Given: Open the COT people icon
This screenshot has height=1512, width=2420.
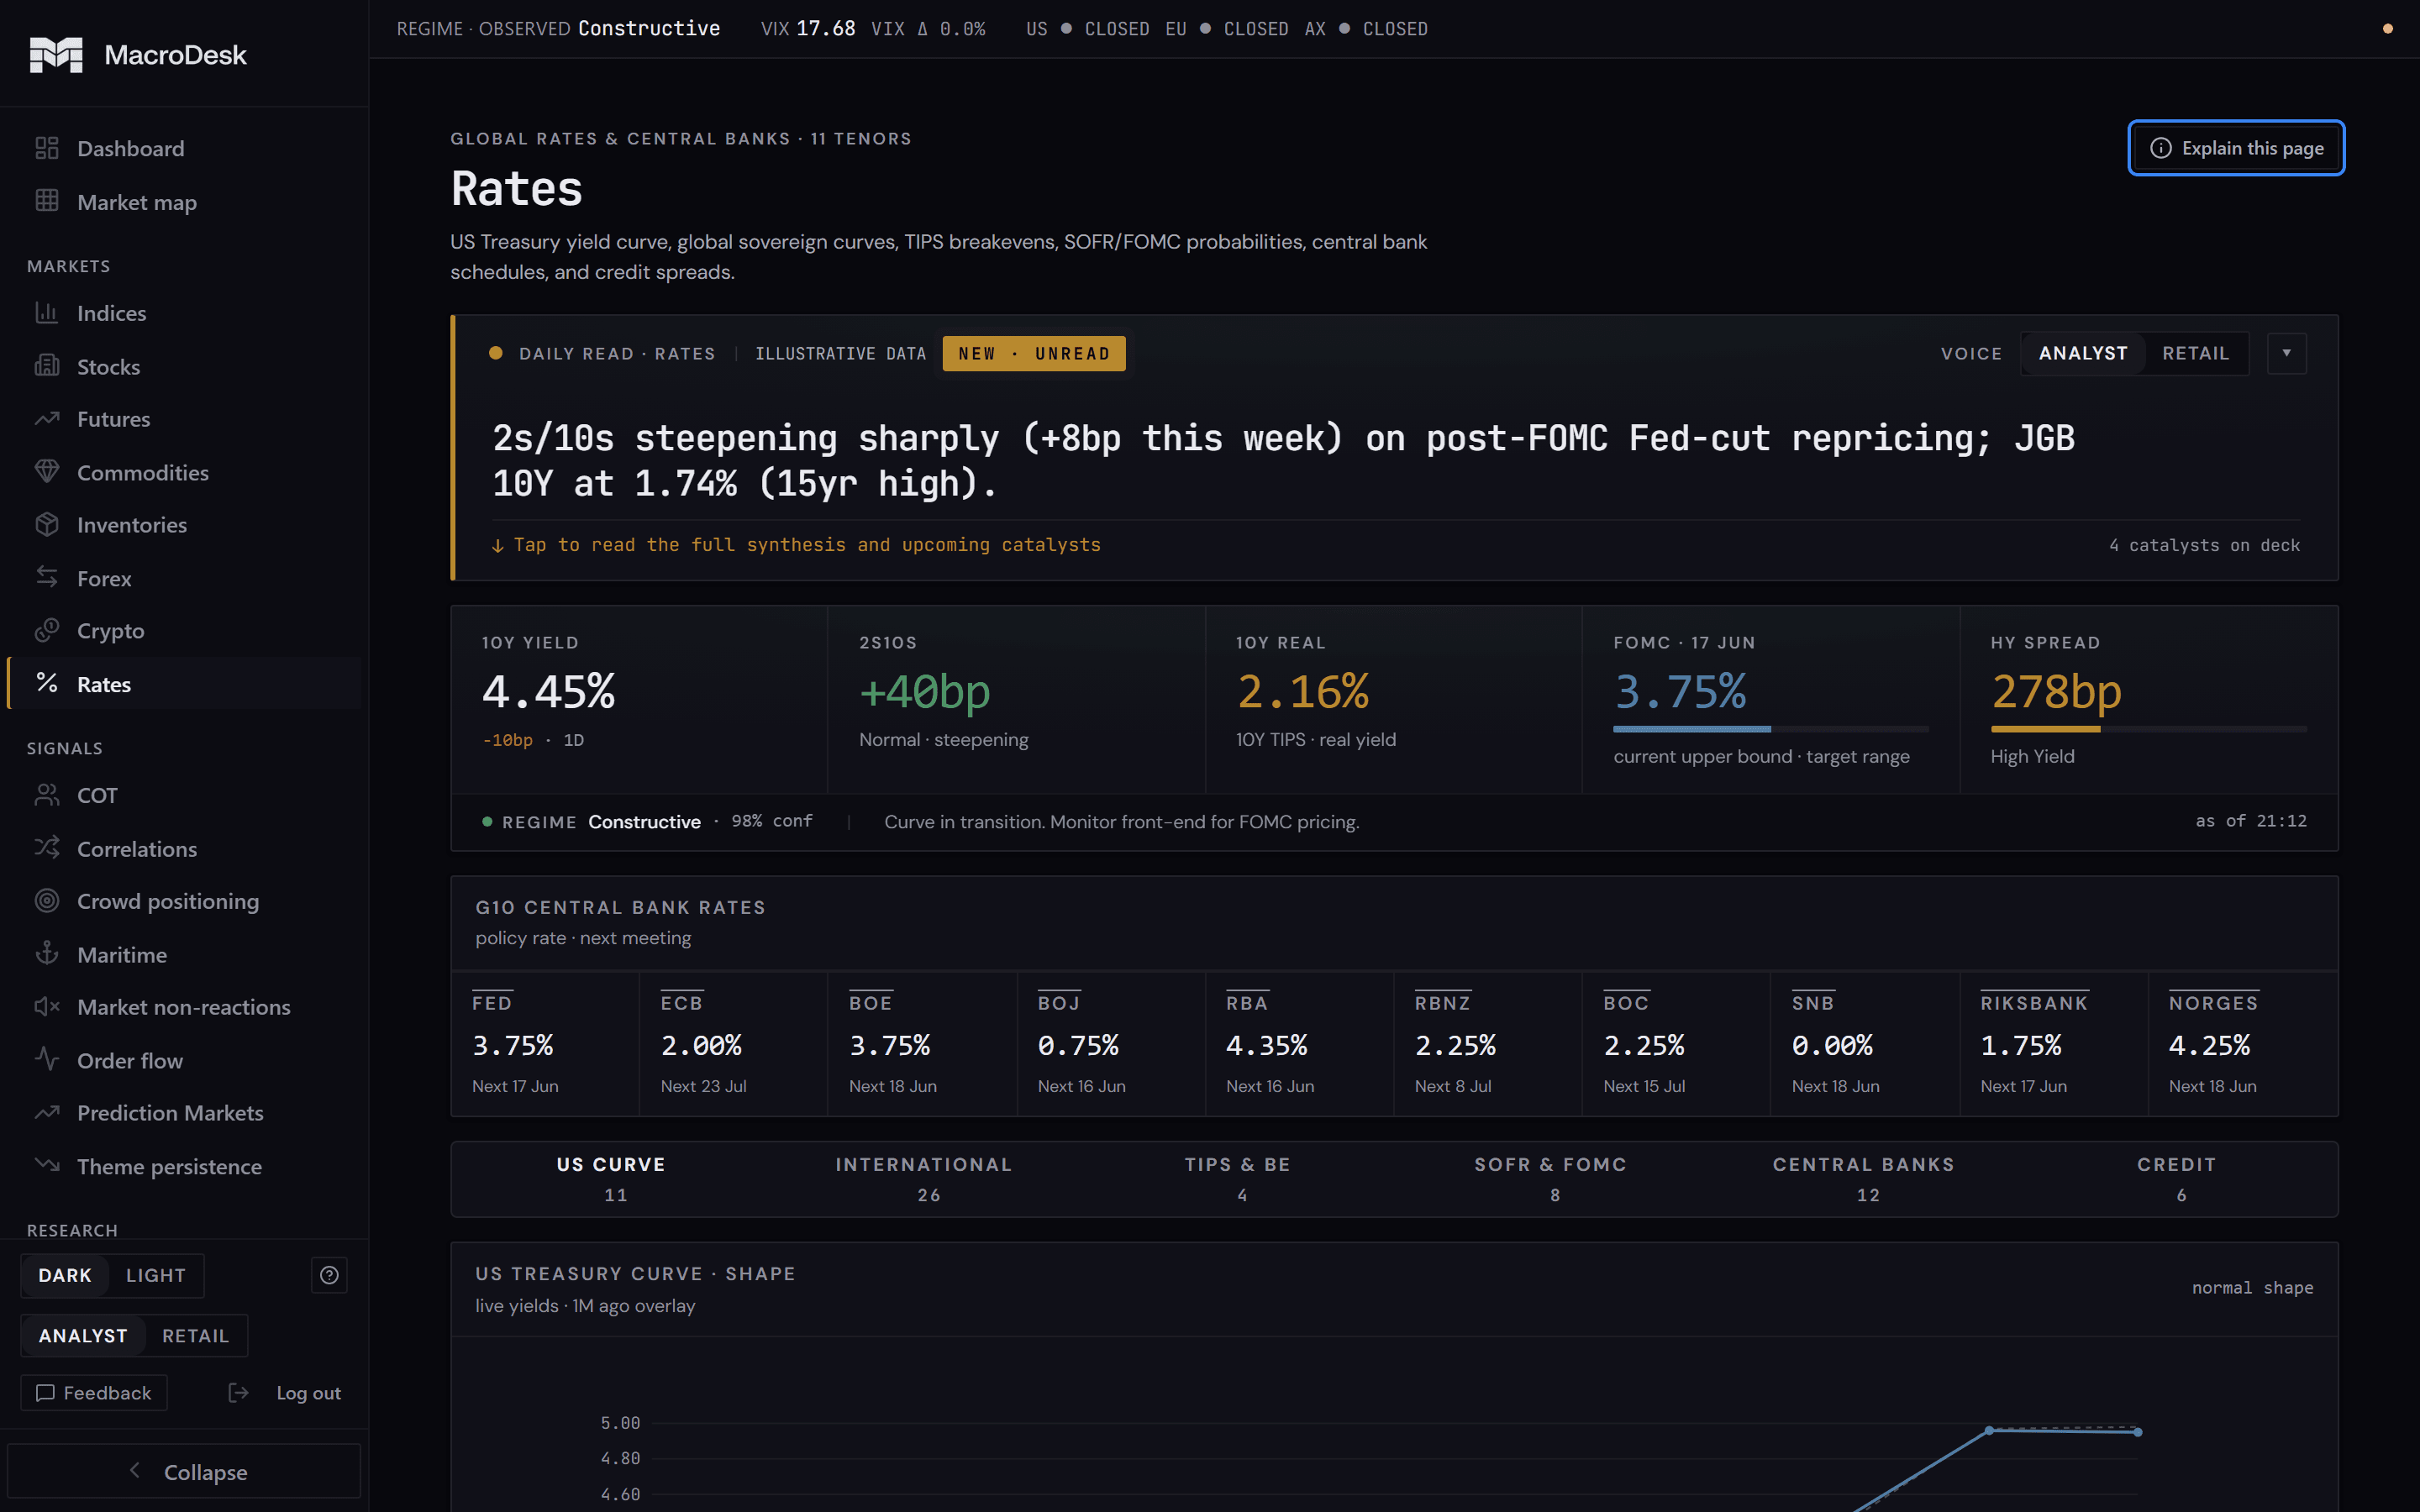Looking at the screenshot, I should pyautogui.click(x=47, y=795).
